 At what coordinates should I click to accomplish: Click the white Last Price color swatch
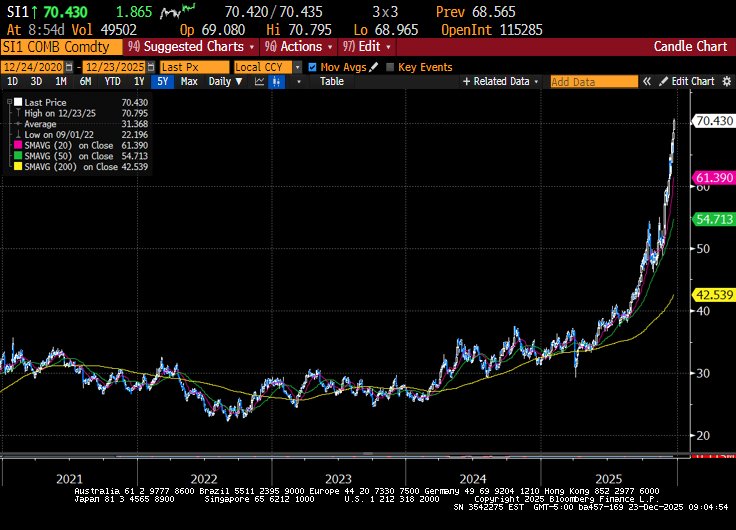(18, 102)
